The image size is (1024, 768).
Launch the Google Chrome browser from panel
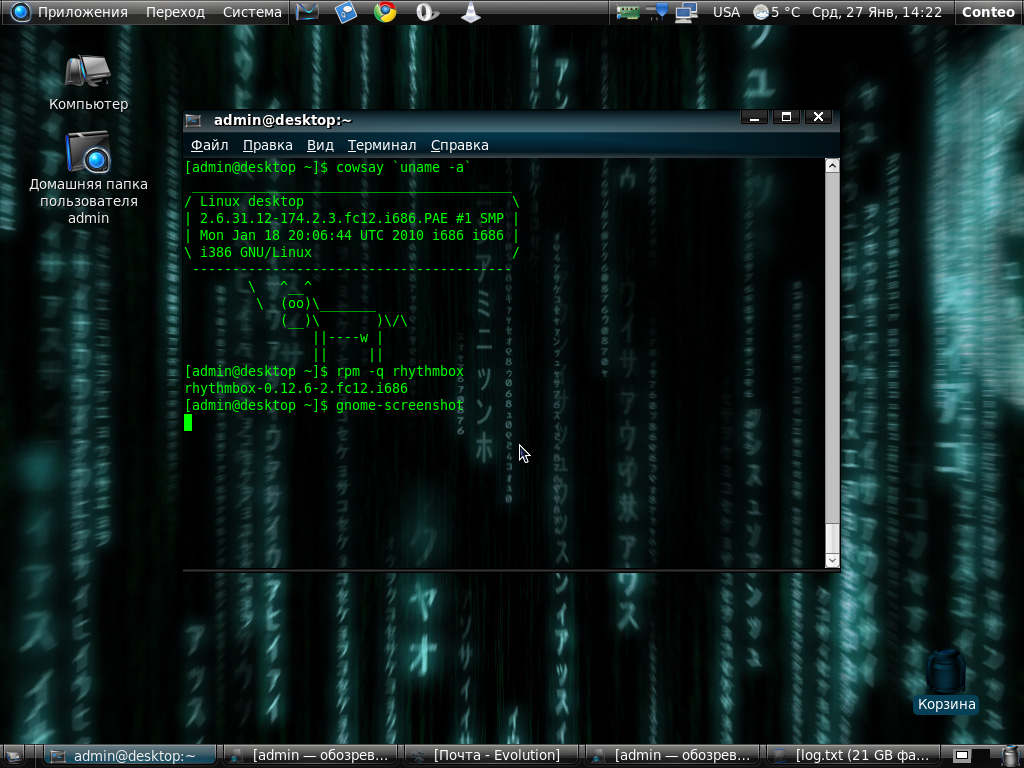[385, 12]
